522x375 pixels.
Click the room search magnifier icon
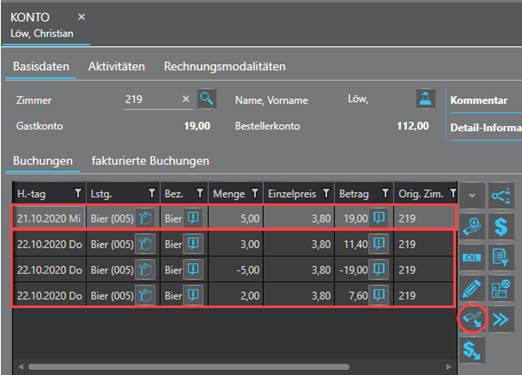(207, 98)
